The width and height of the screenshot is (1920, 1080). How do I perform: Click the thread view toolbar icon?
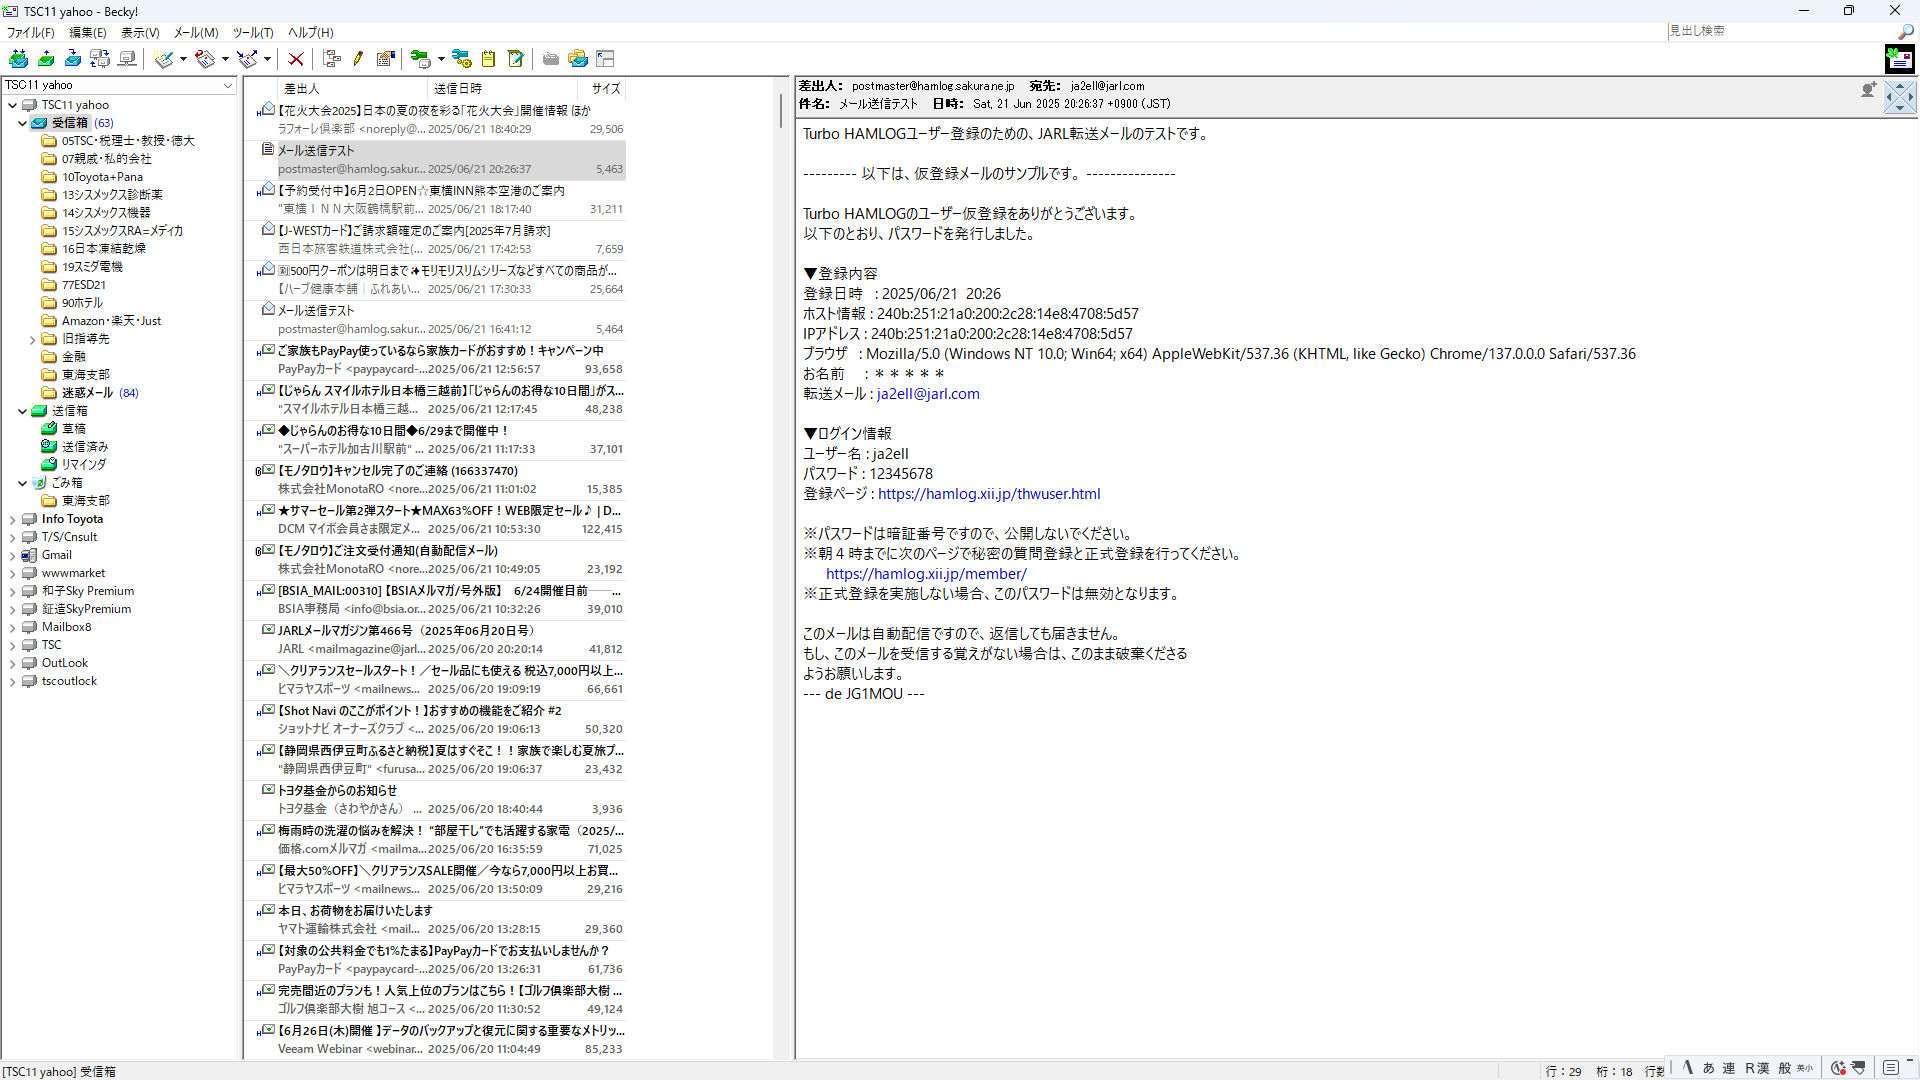331,59
